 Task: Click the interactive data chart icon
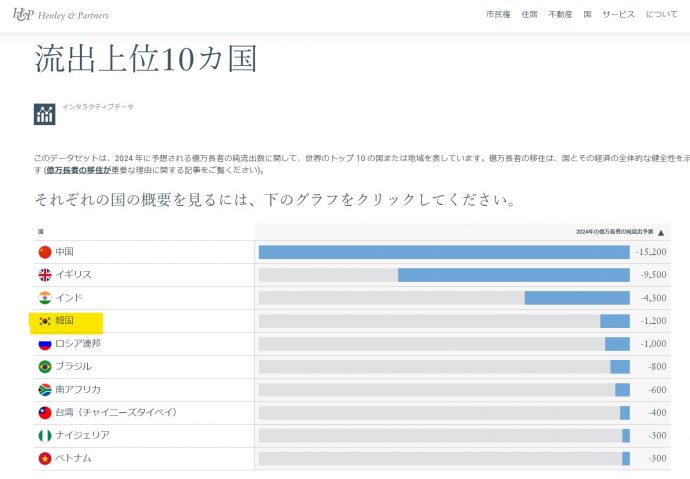pos(44,114)
